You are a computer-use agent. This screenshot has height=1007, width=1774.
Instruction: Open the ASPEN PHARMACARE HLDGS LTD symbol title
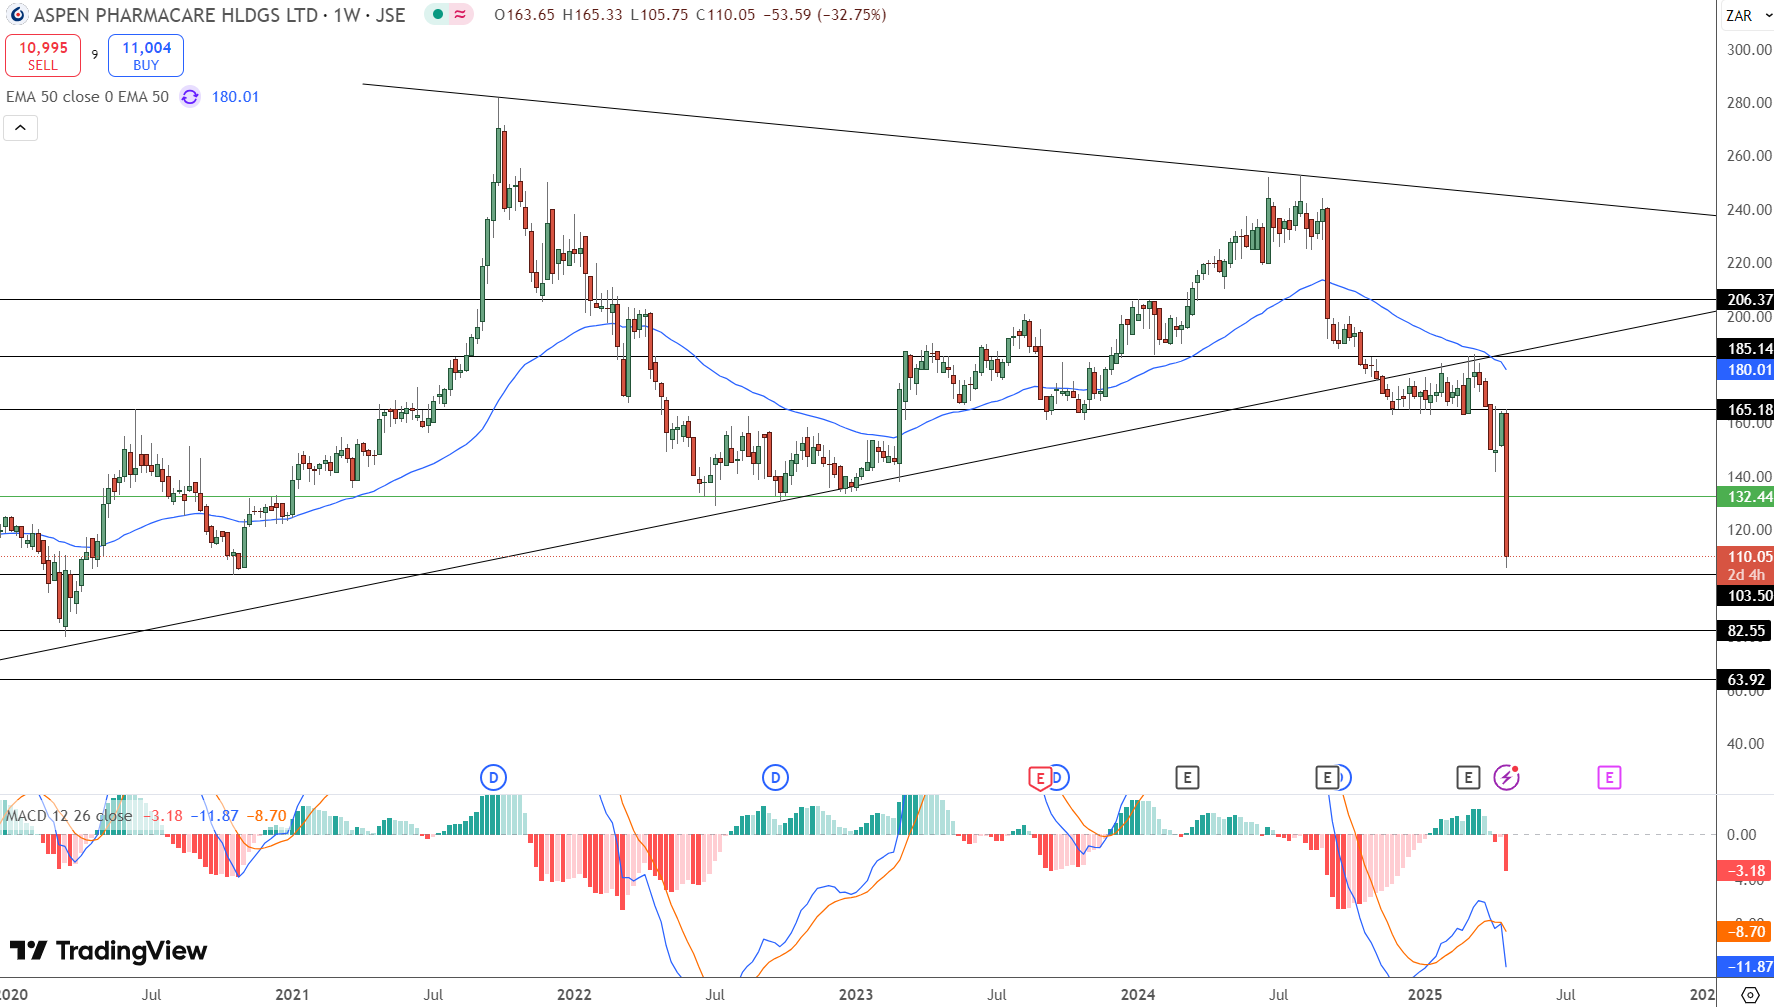coord(176,15)
